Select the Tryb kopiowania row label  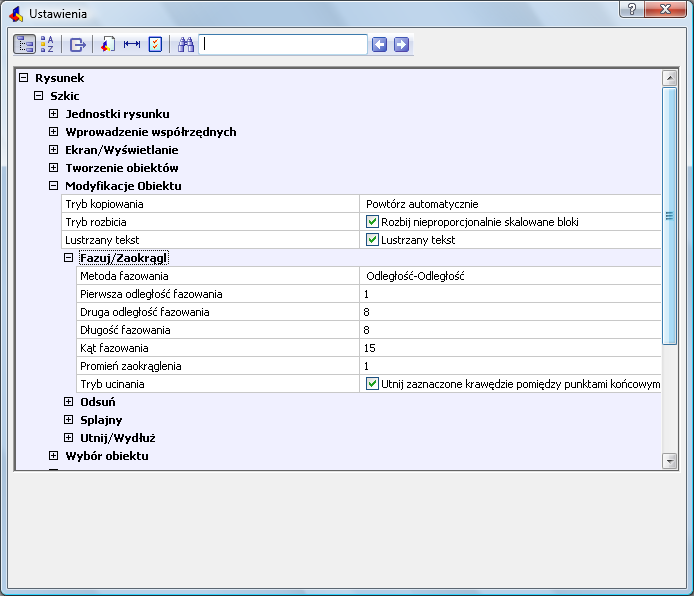pos(104,204)
